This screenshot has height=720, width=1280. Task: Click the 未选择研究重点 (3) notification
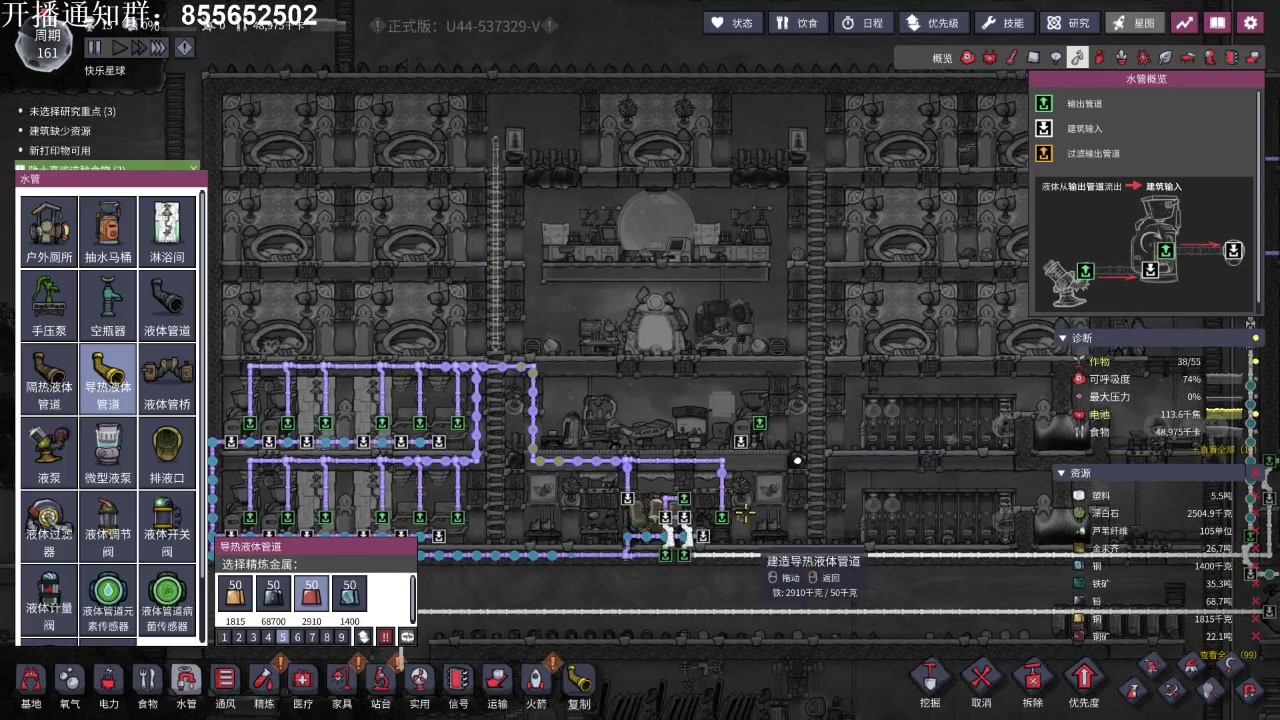pos(72,112)
